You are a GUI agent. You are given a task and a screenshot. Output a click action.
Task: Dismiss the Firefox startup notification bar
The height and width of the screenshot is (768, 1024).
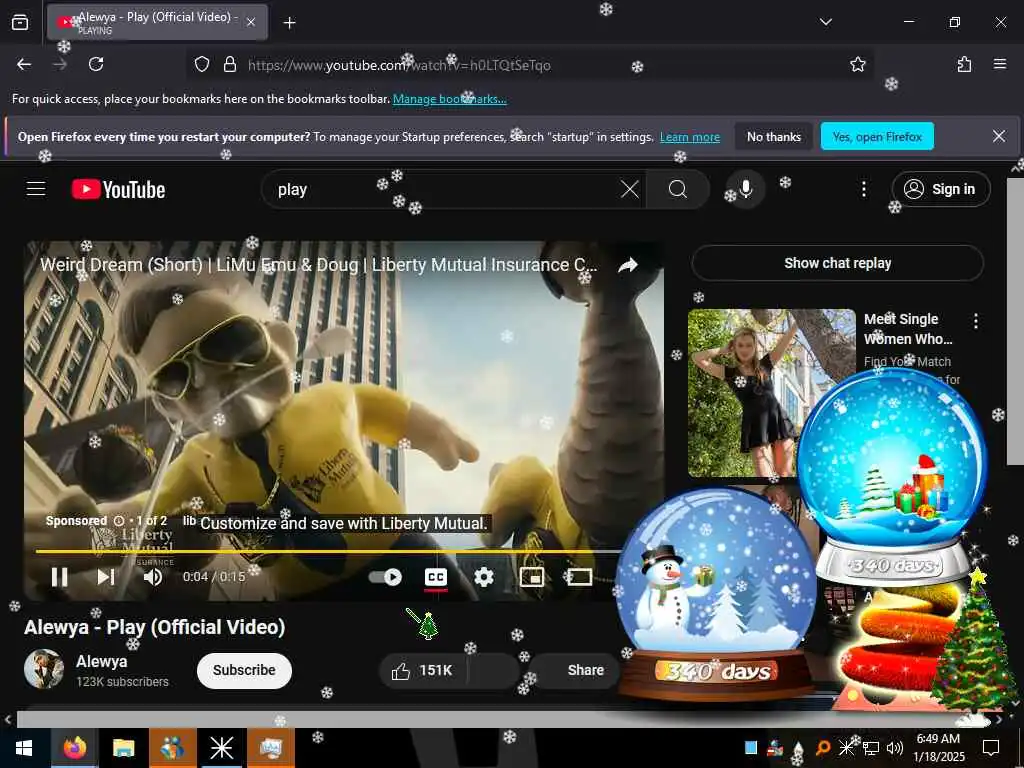(x=999, y=136)
